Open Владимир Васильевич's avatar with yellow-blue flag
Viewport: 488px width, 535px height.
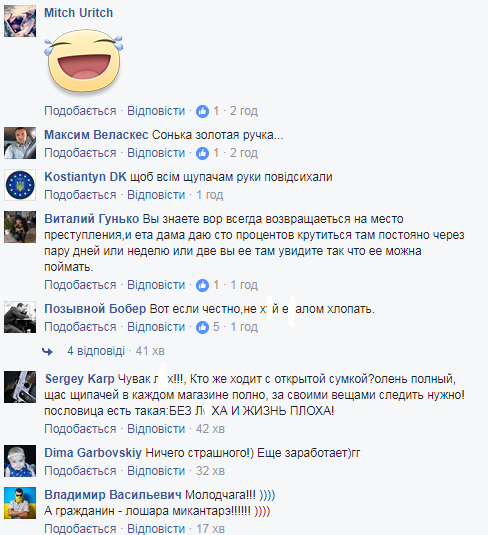[20, 503]
